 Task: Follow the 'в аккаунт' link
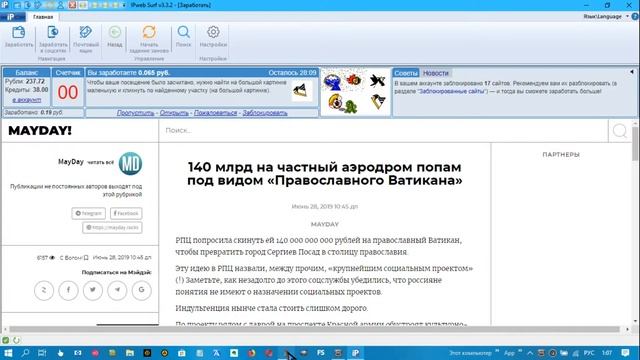pos(27,100)
